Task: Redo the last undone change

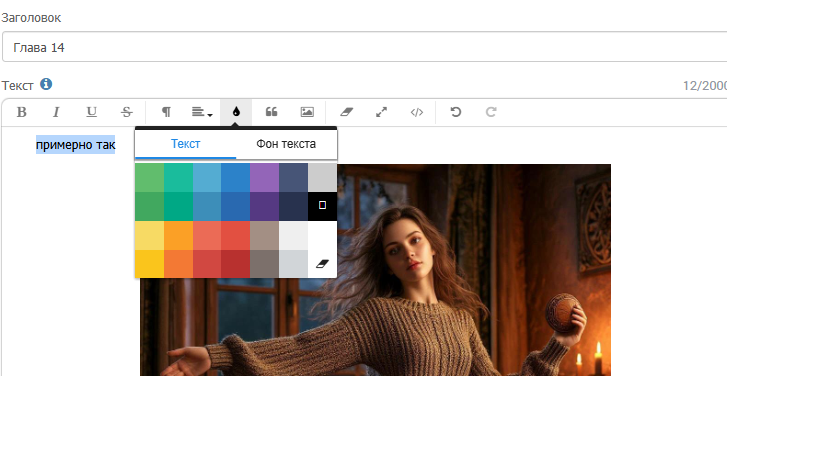Action: [491, 112]
